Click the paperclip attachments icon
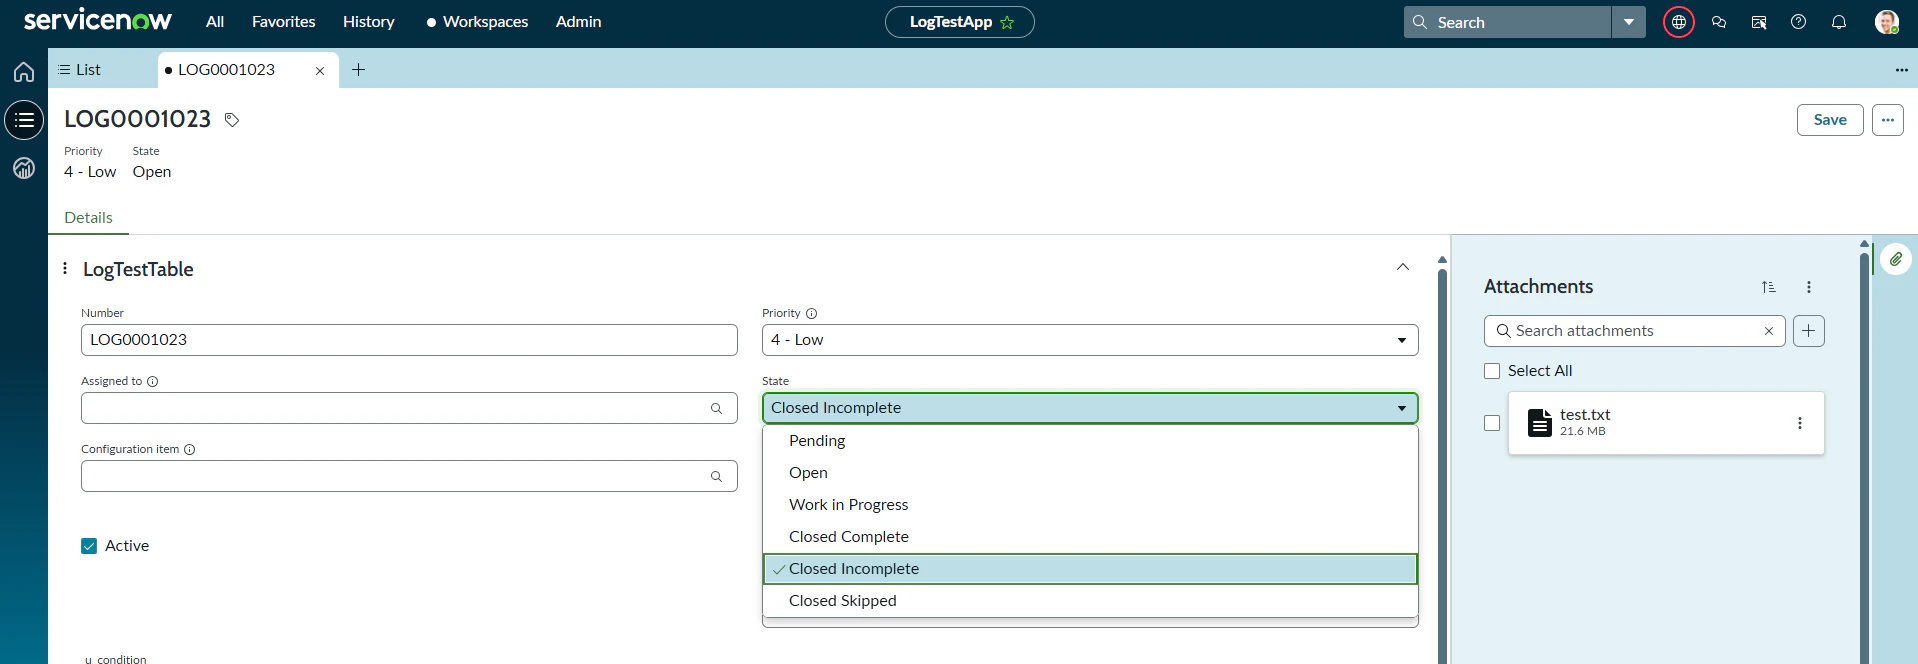The height and width of the screenshot is (664, 1918). [x=1895, y=260]
